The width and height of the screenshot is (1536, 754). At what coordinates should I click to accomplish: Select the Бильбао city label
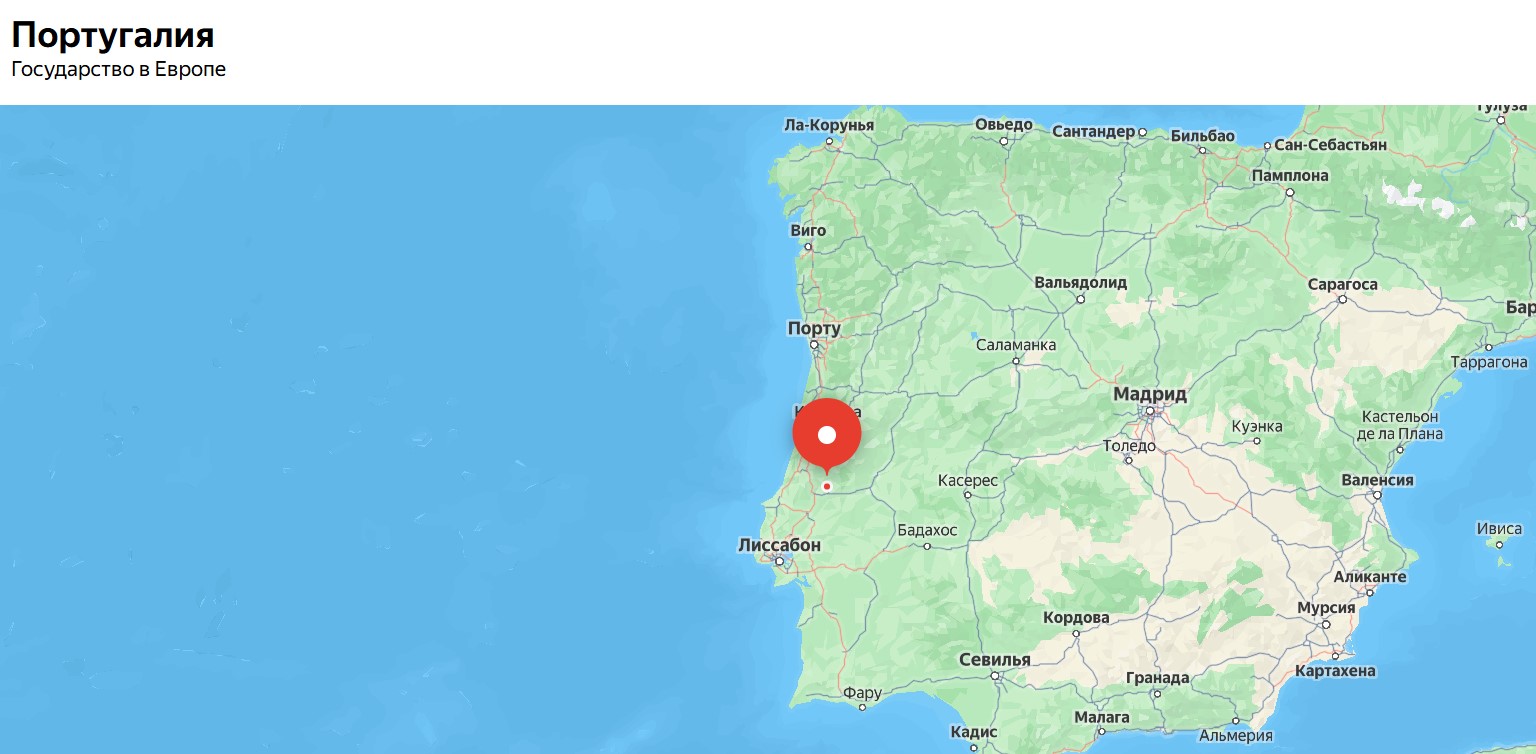[1202, 136]
